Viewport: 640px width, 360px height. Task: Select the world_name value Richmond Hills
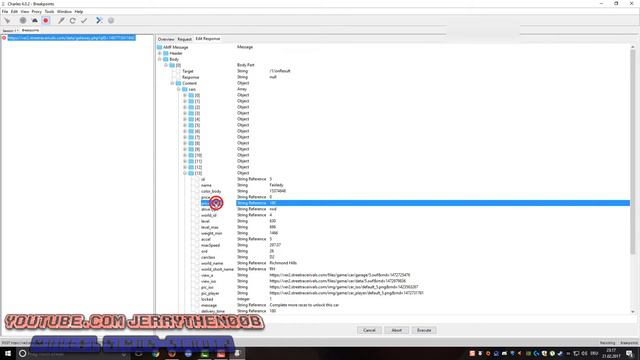click(283, 263)
